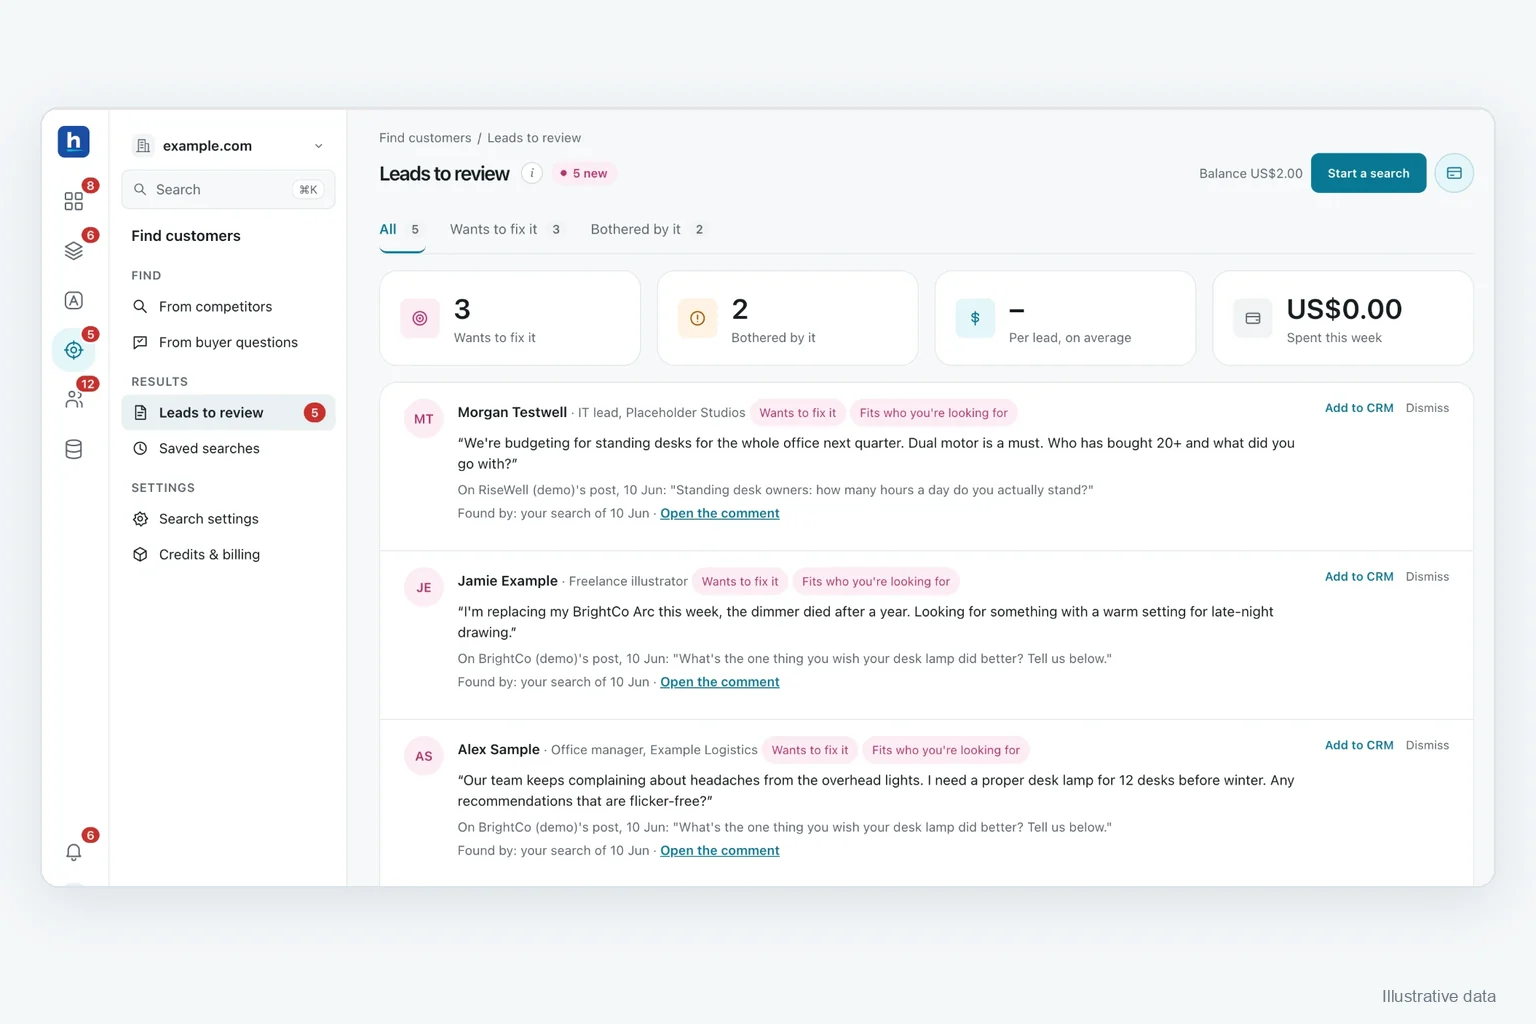Click the alert icon on the Bothered by it card
This screenshot has width=1536, height=1024.
pyautogui.click(x=698, y=318)
